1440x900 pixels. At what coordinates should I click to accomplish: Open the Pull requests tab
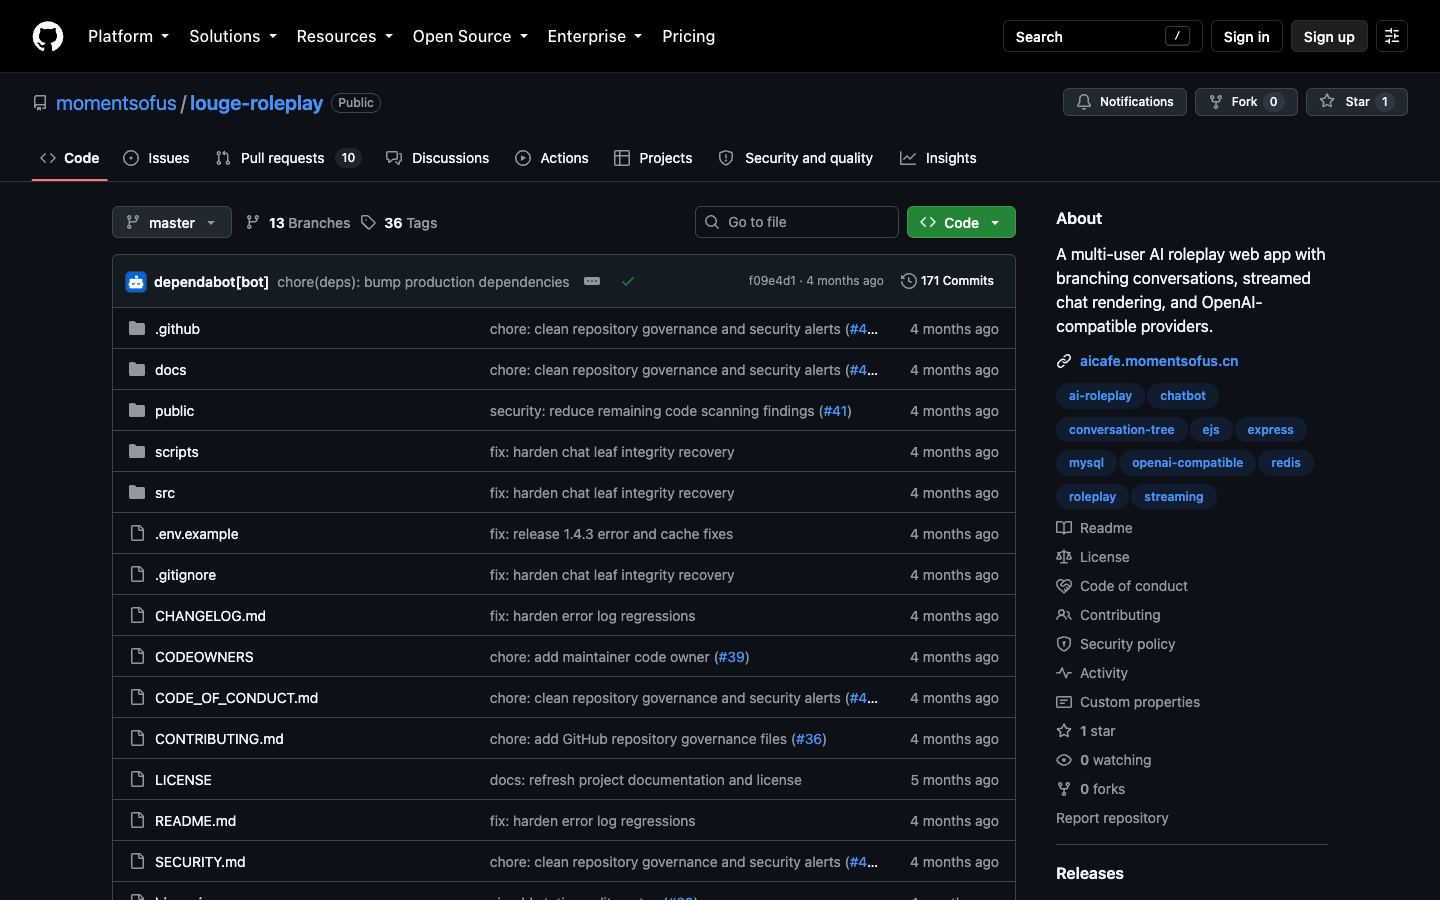click(x=287, y=158)
